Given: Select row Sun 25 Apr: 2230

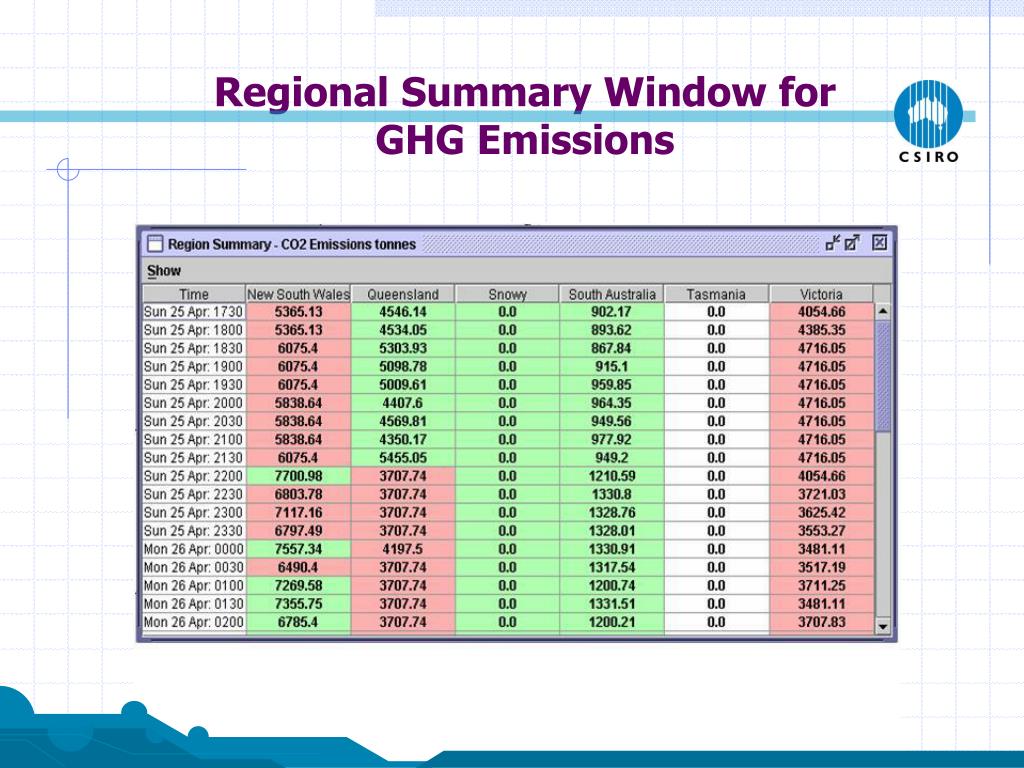Looking at the screenshot, I should 508,494.
